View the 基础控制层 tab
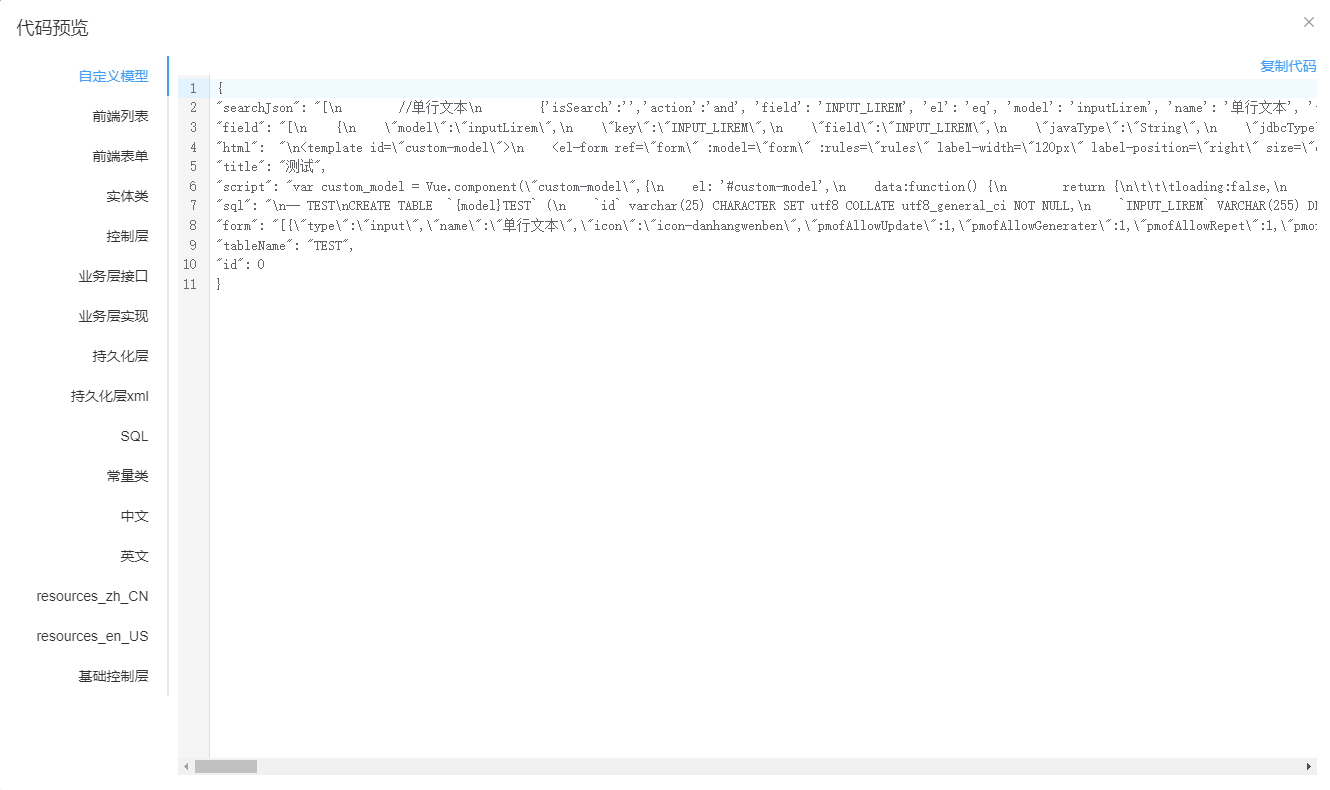This screenshot has height=790, width=1330. pyautogui.click(x=113, y=676)
